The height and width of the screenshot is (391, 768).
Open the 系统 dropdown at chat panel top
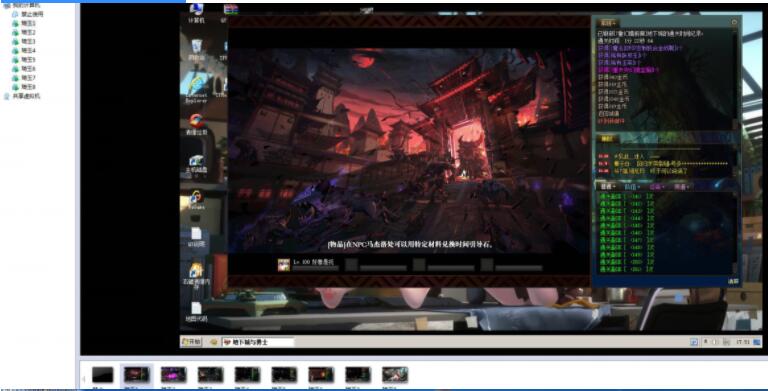pyautogui.click(x=608, y=23)
